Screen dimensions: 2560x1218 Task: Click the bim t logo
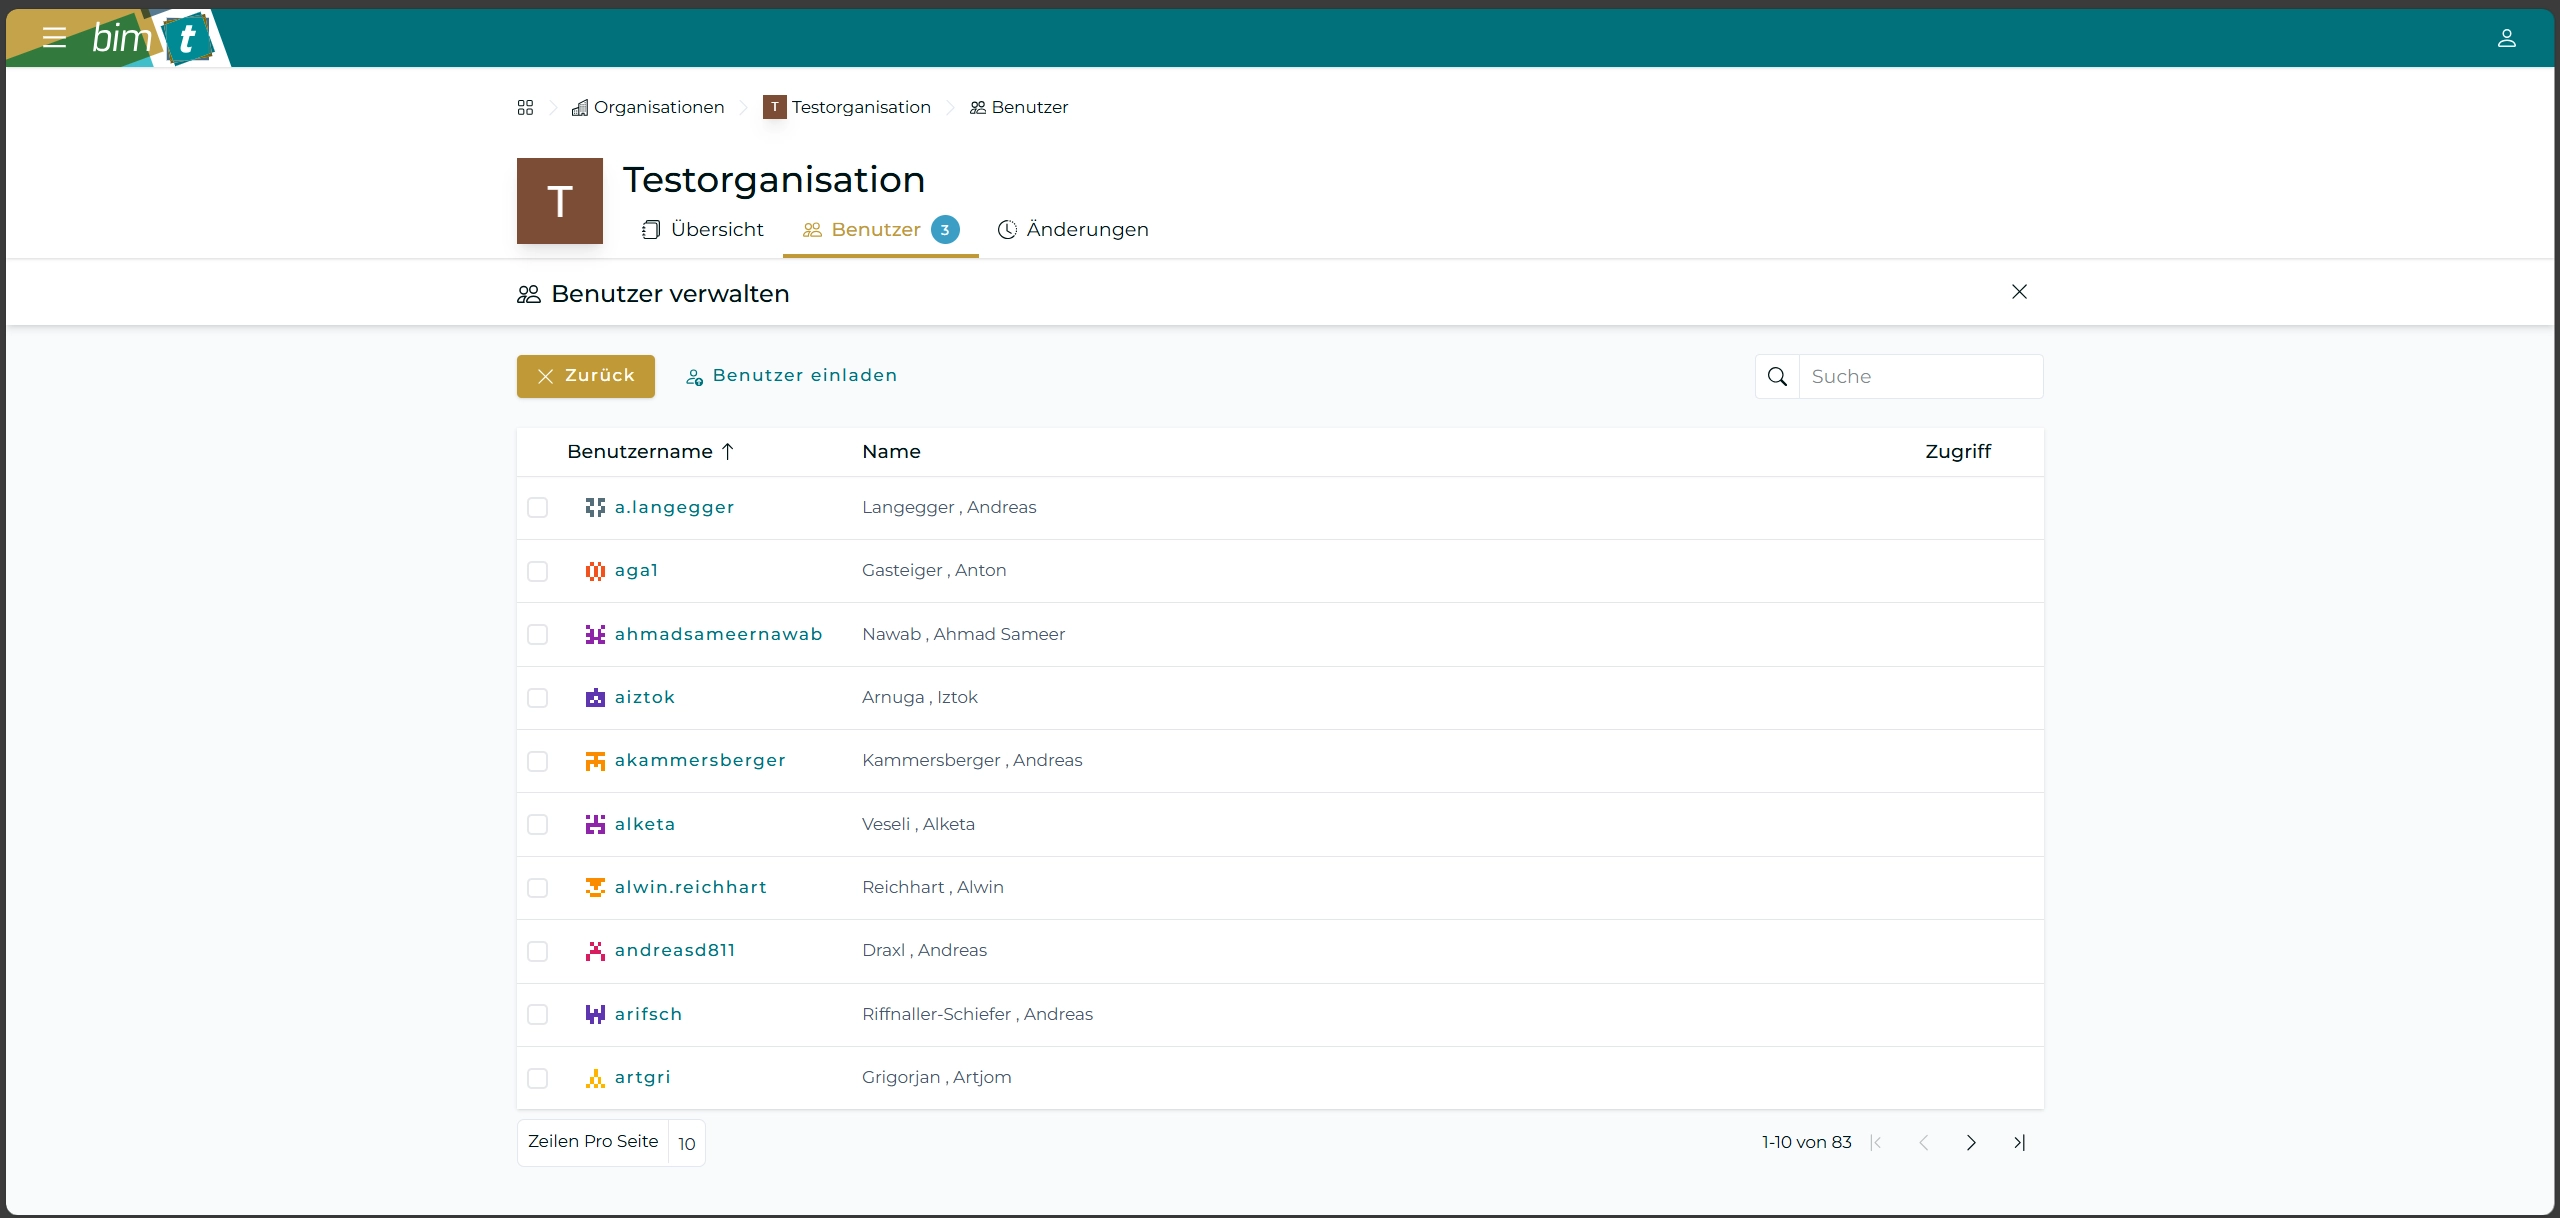coord(155,38)
